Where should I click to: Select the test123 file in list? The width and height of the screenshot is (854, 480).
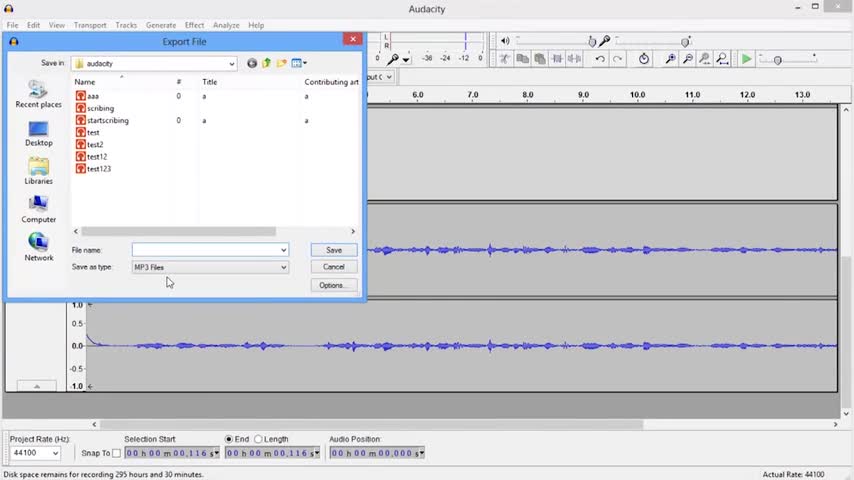[94, 169]
